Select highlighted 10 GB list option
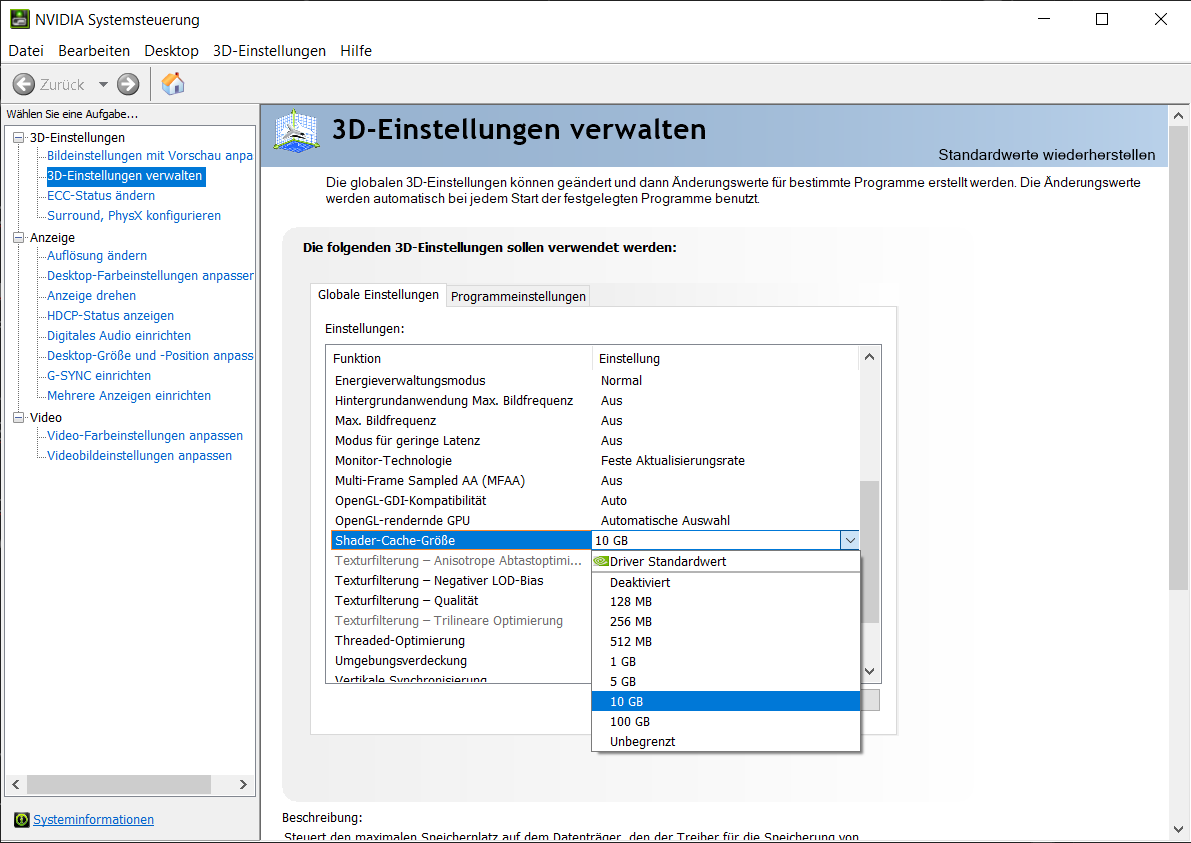 click(725, 702)
